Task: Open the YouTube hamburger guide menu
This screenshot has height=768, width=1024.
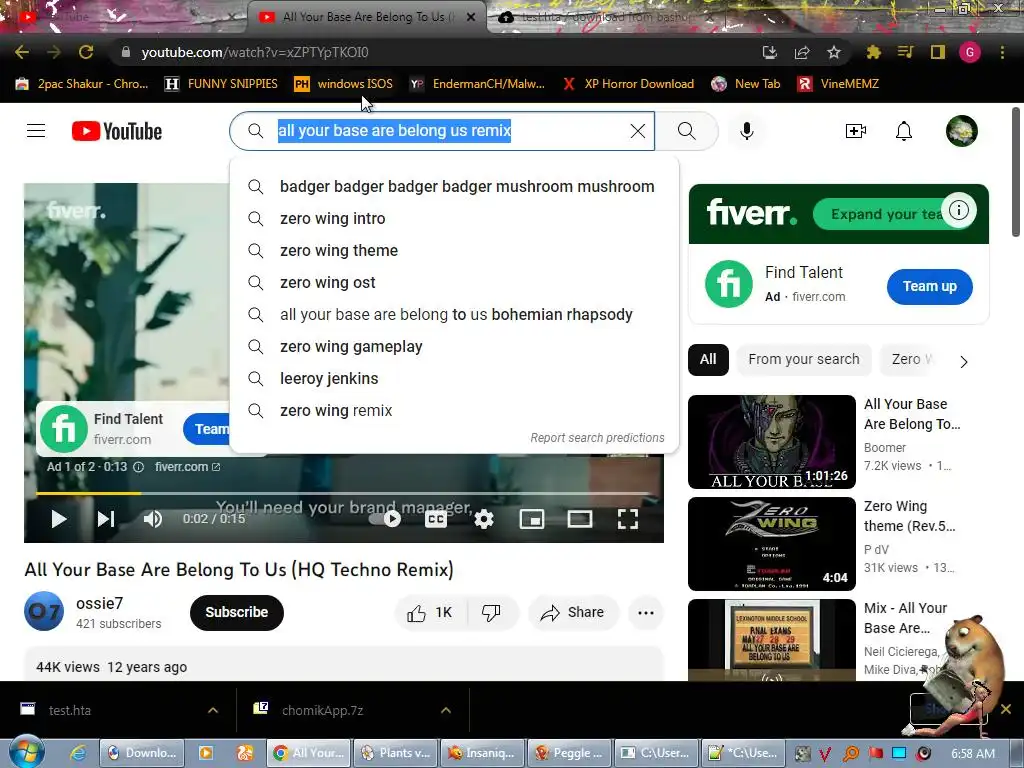Action: click(x=36, y=131)
